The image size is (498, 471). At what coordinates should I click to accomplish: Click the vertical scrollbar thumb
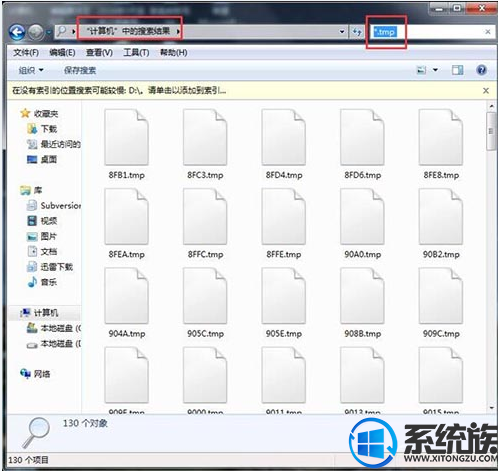click(491, 131)
